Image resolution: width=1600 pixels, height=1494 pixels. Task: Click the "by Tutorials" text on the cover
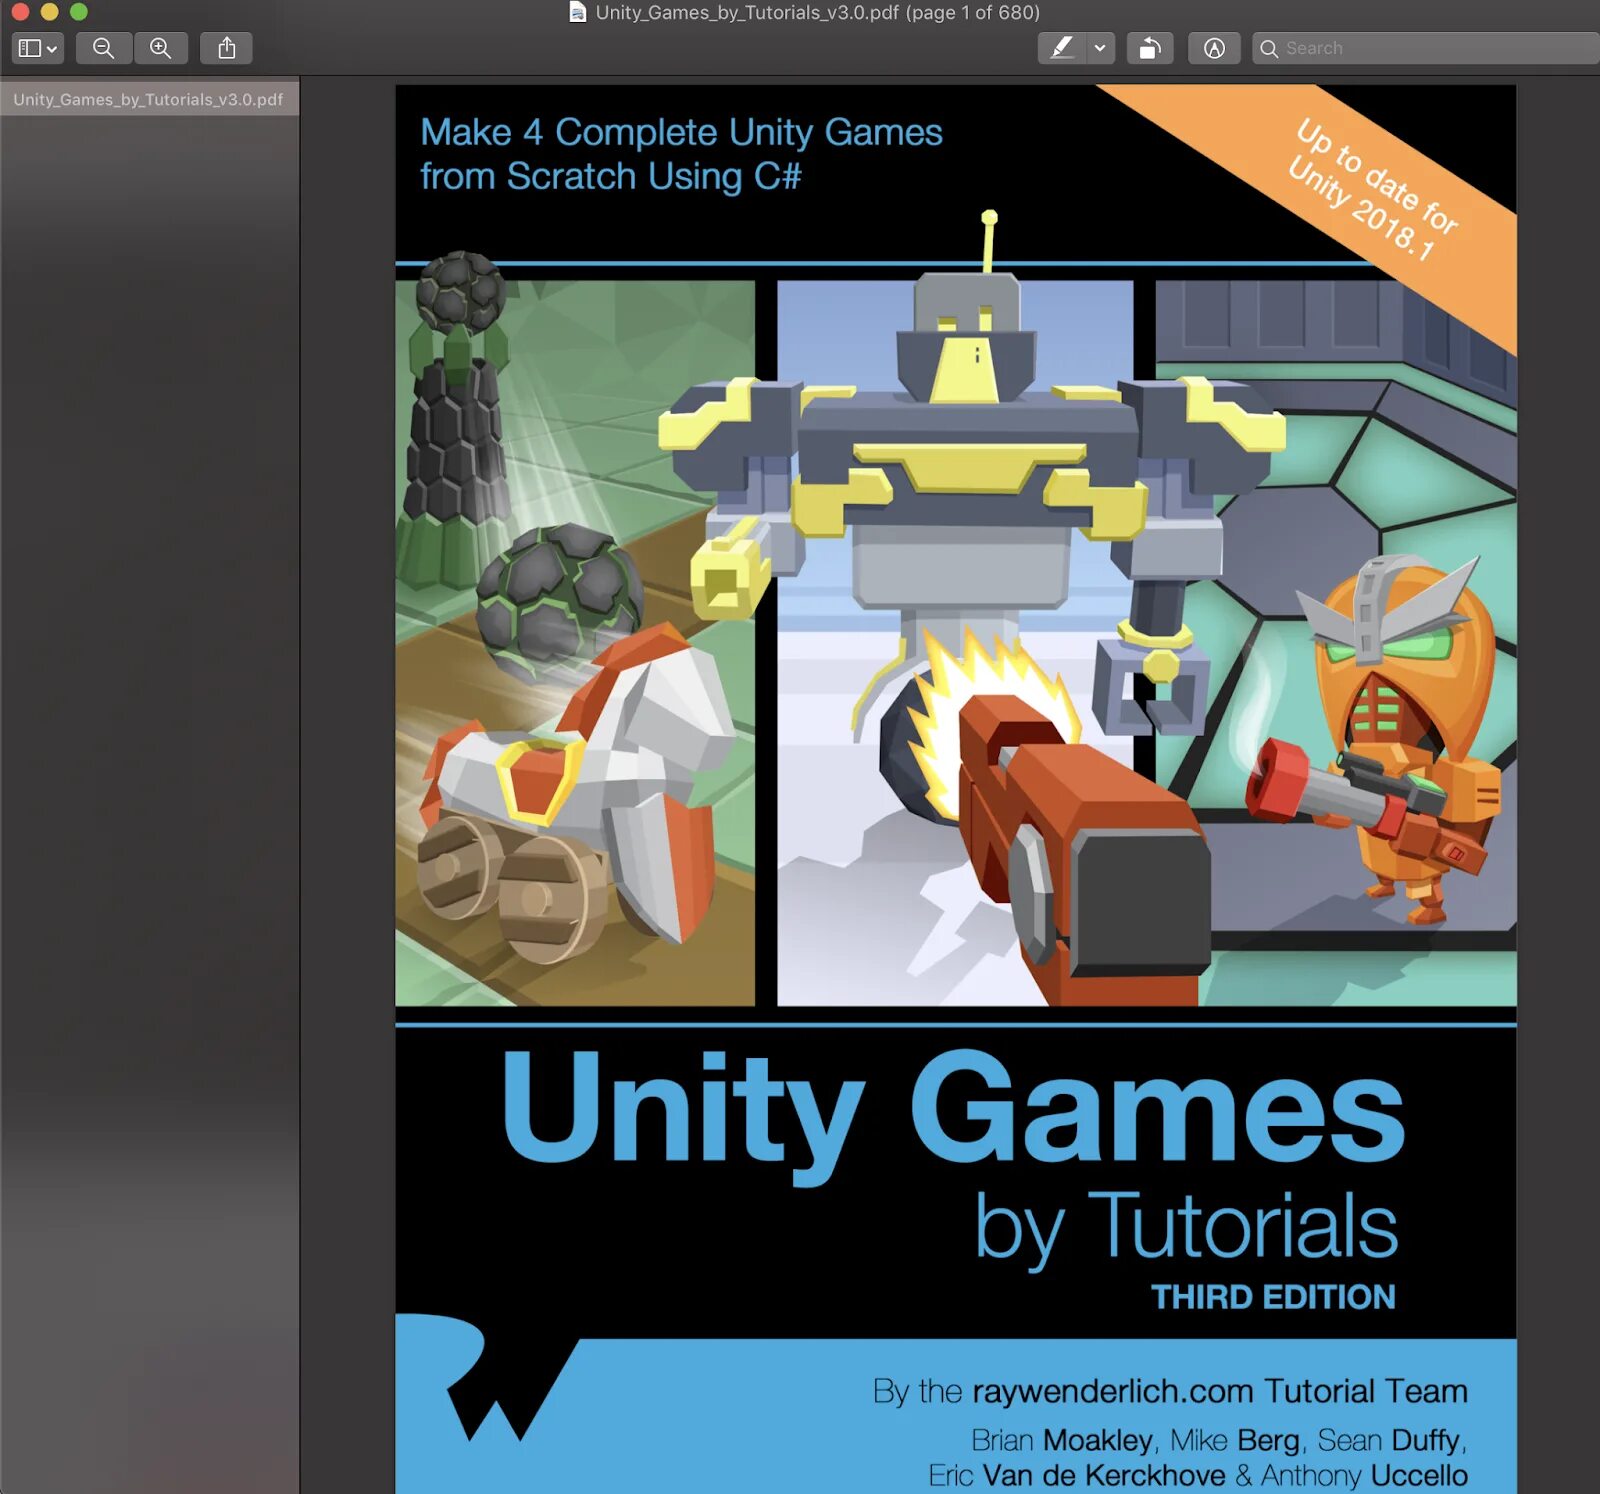point(1186,1228)
